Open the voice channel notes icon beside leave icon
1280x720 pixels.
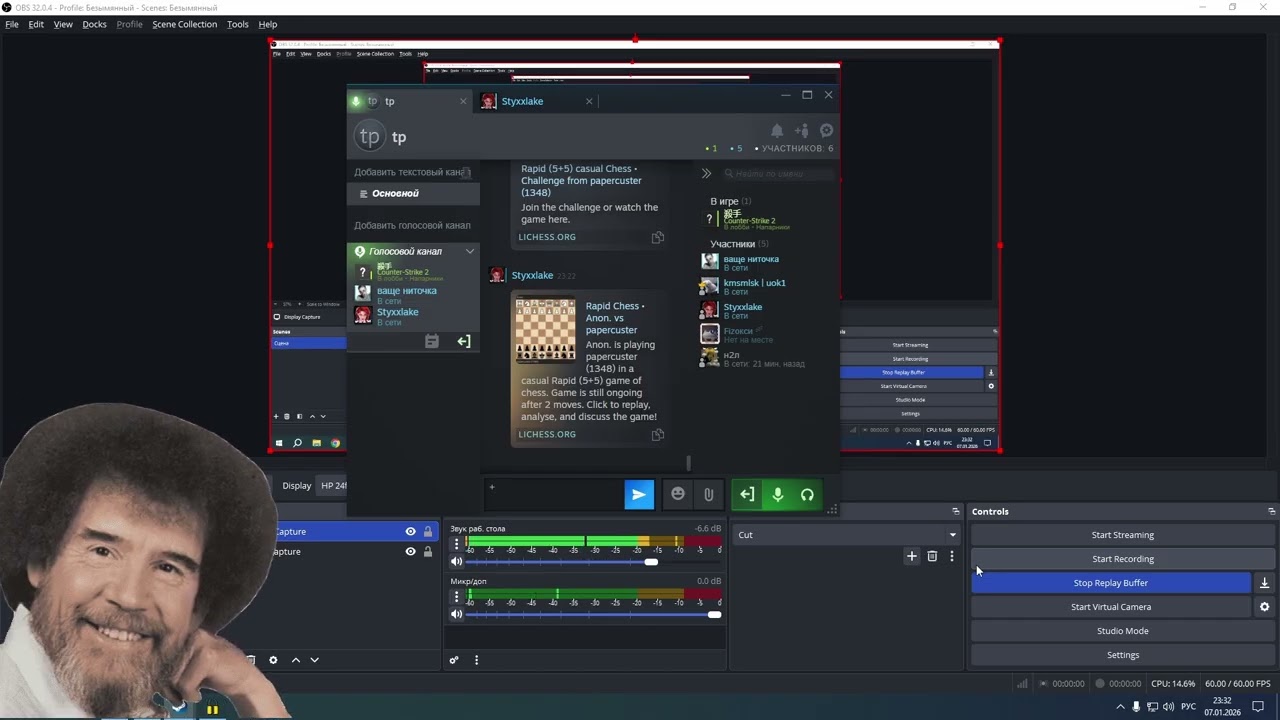(432, 341)
